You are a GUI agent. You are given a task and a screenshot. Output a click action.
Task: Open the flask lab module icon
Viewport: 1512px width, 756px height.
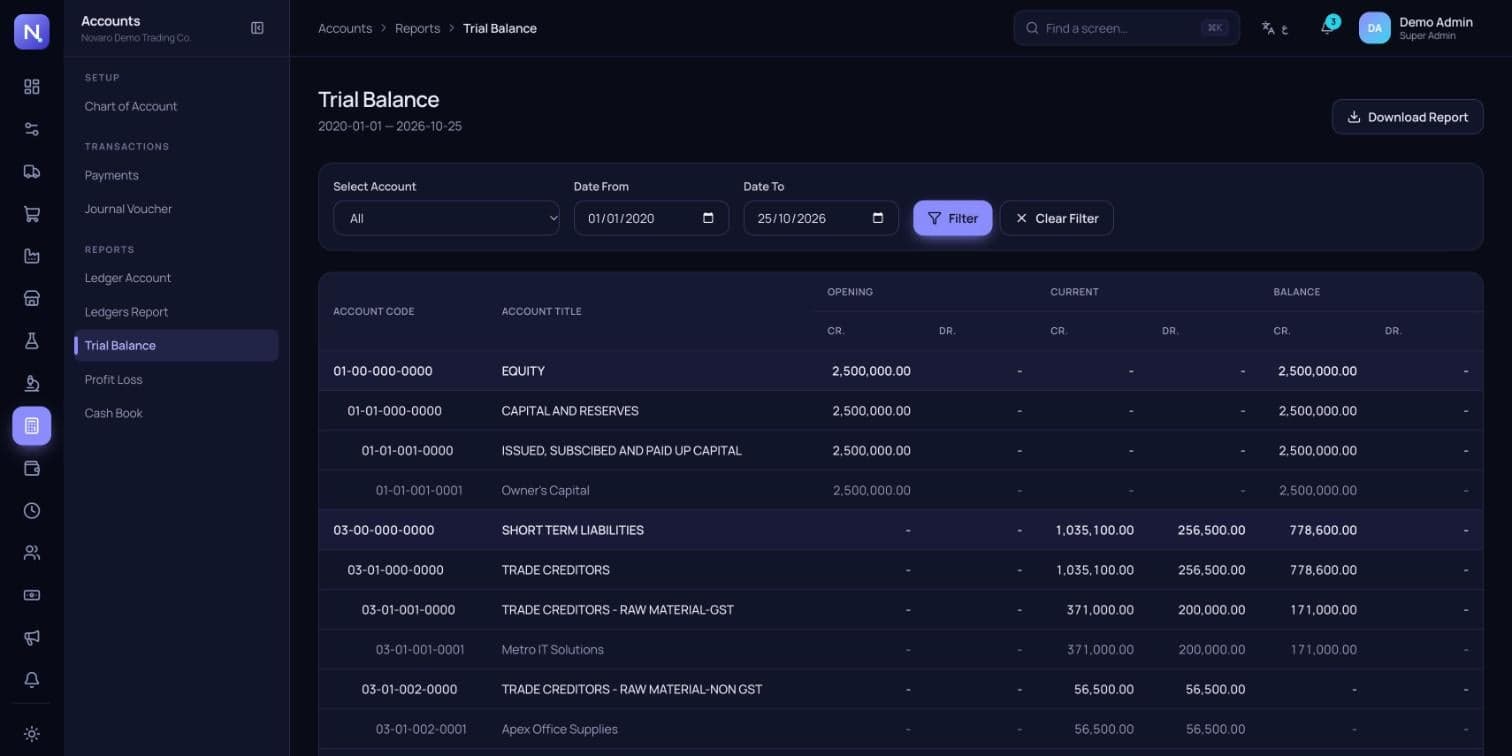click(32, 341)
